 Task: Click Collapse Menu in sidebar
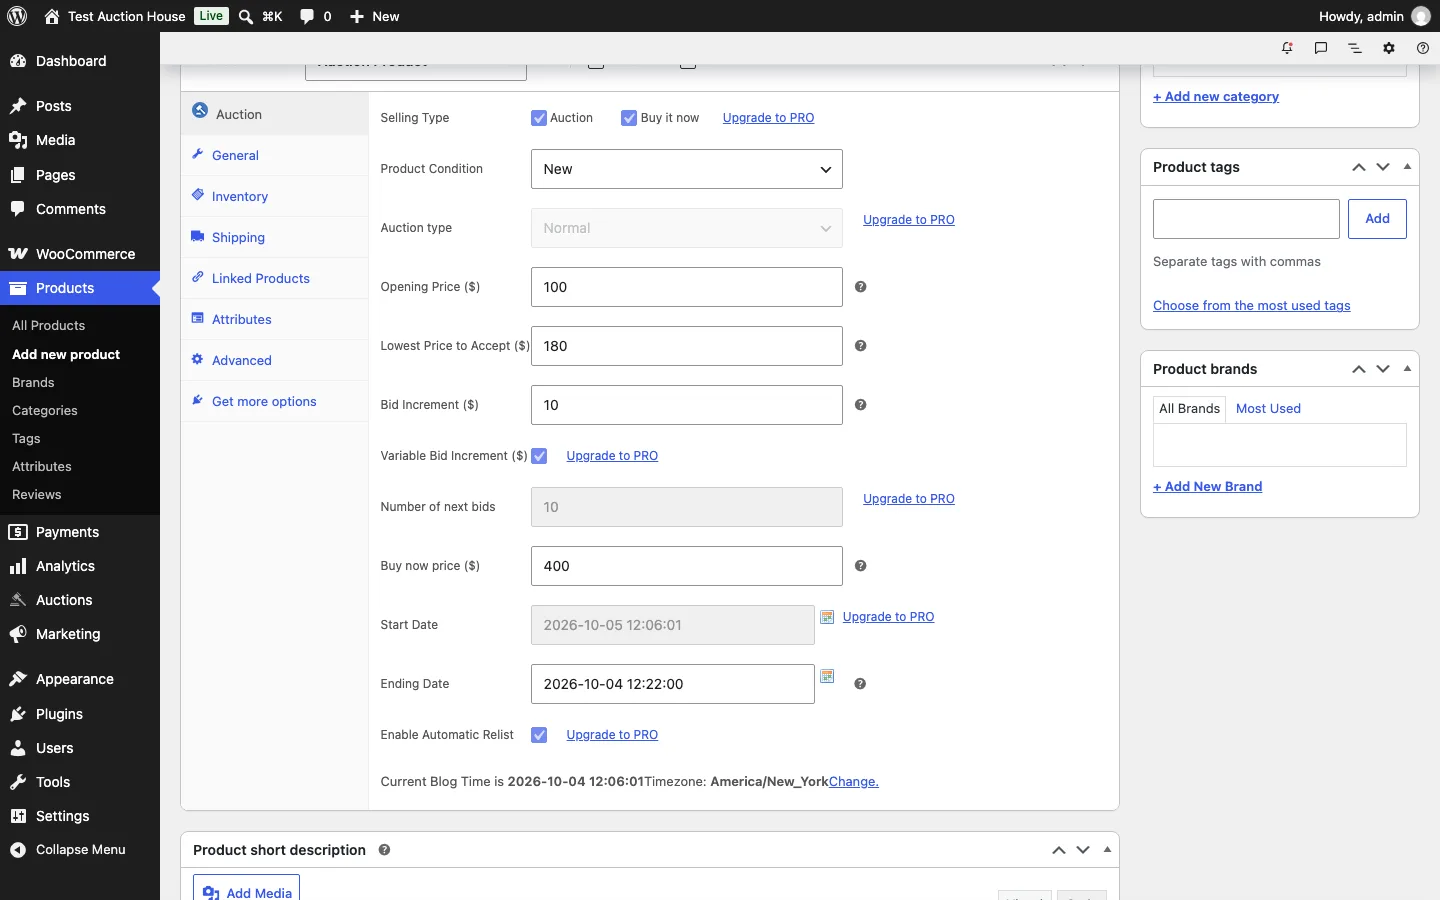(80, 850)
